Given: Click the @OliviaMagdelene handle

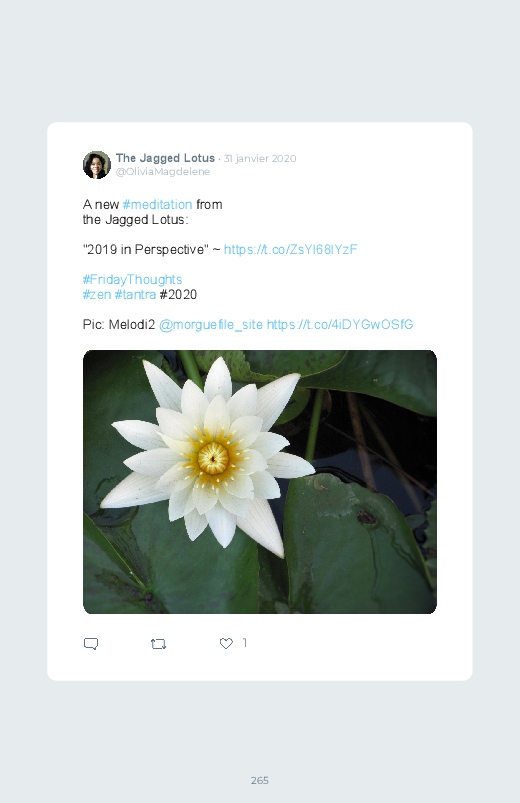Looking at the screenshot, I should pos(163,172).
